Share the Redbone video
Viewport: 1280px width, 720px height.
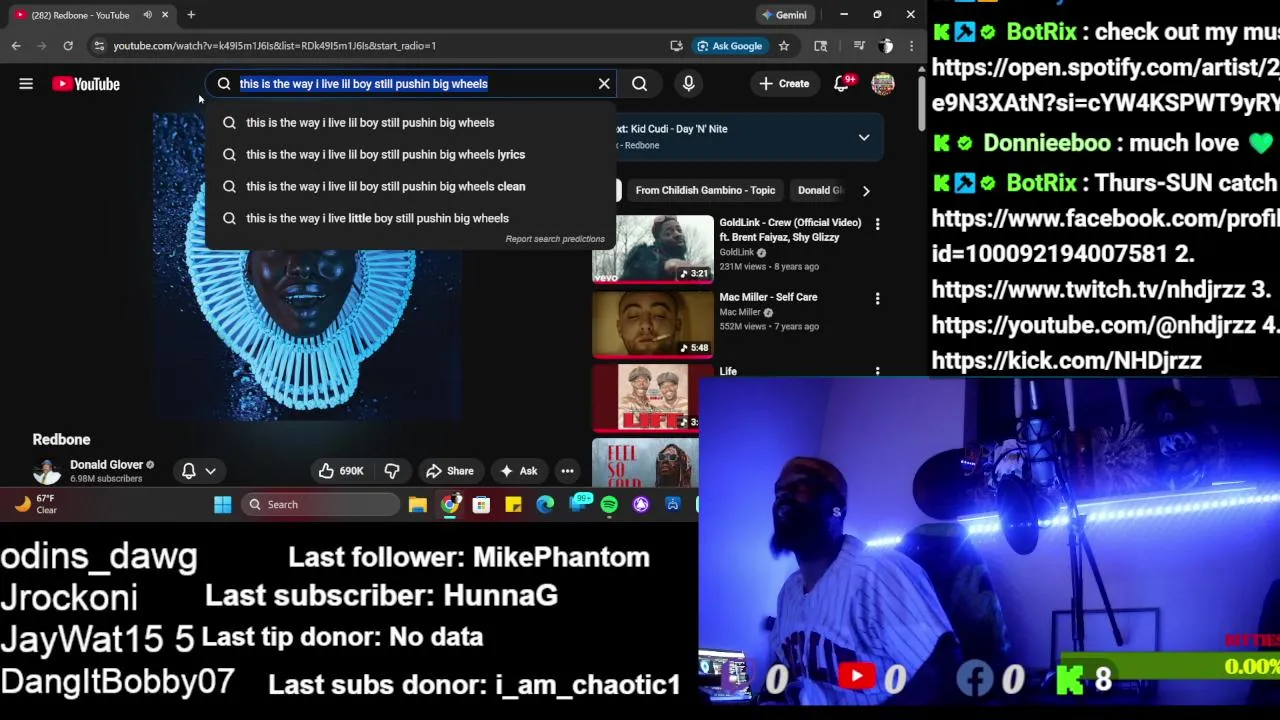tap(449, 471)
